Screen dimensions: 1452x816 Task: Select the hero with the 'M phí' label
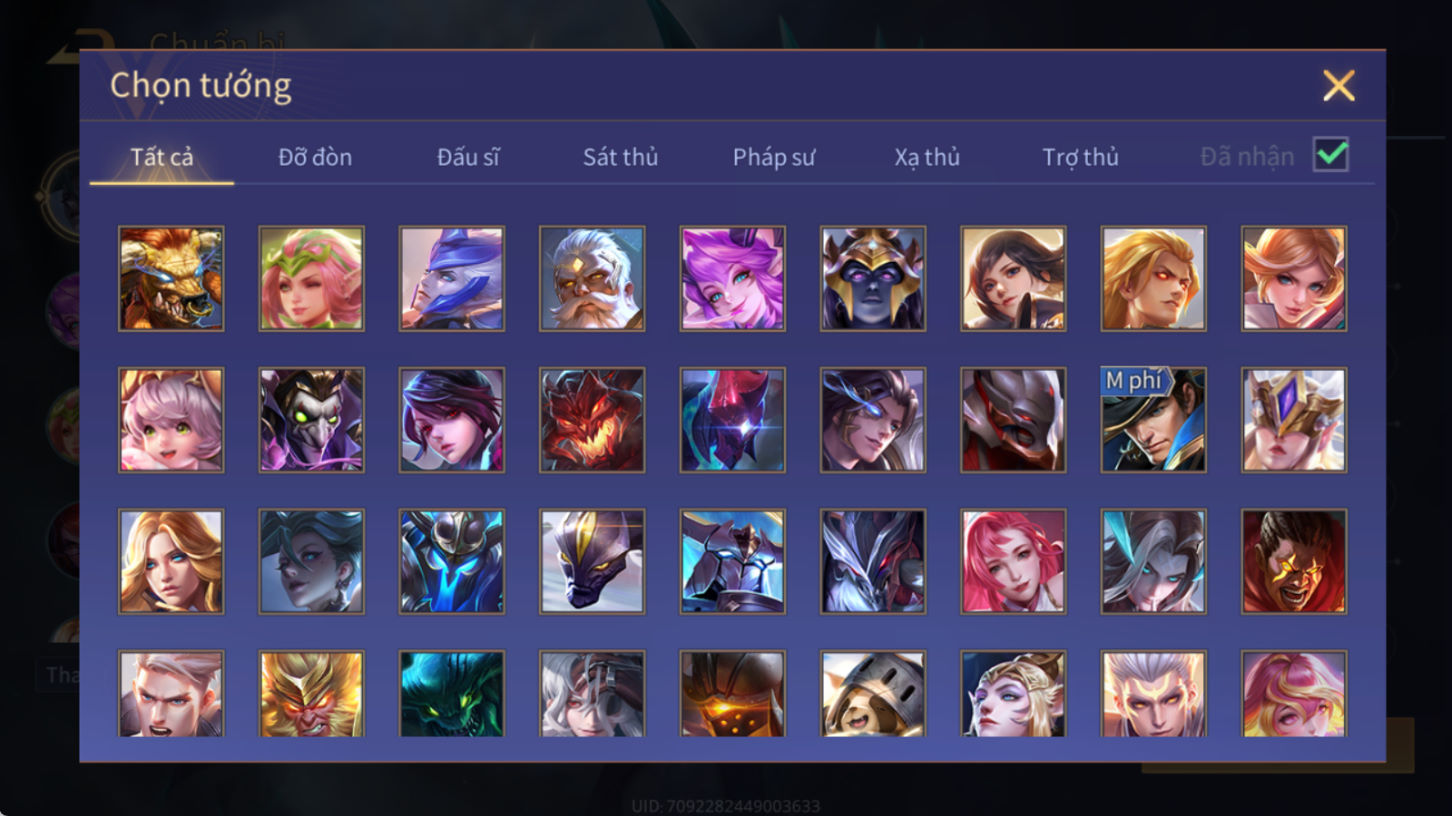(x=1153, y=420)
